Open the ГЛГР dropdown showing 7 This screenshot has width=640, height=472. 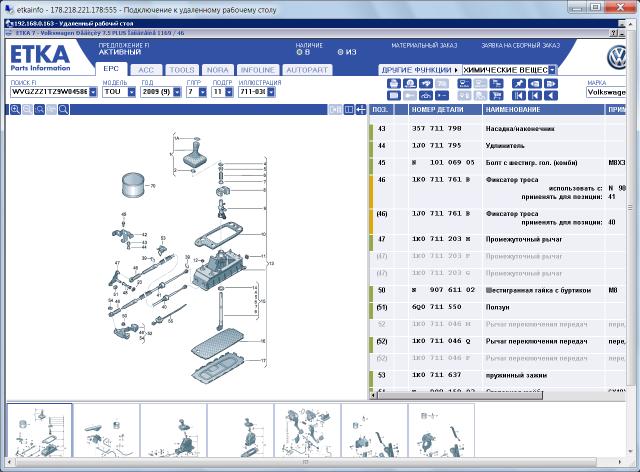point(203,92)
